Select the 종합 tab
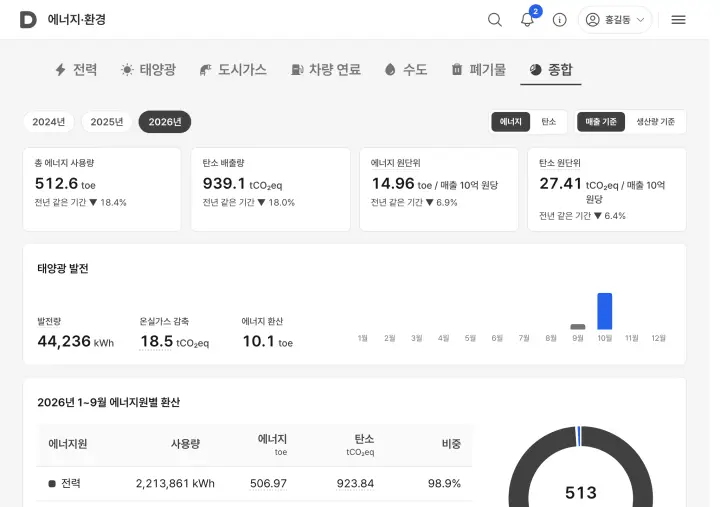The height and width of the screenshot is (507, 720). click(551, 70)
